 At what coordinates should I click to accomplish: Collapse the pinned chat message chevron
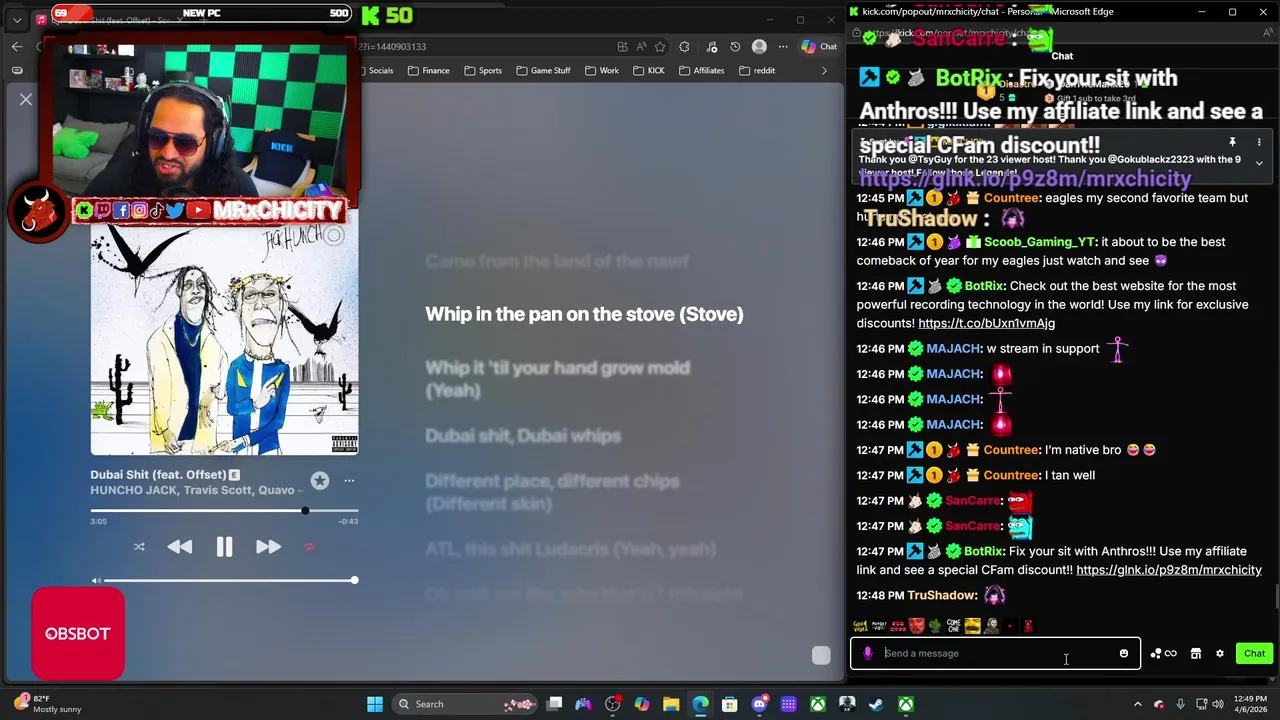1259,163
